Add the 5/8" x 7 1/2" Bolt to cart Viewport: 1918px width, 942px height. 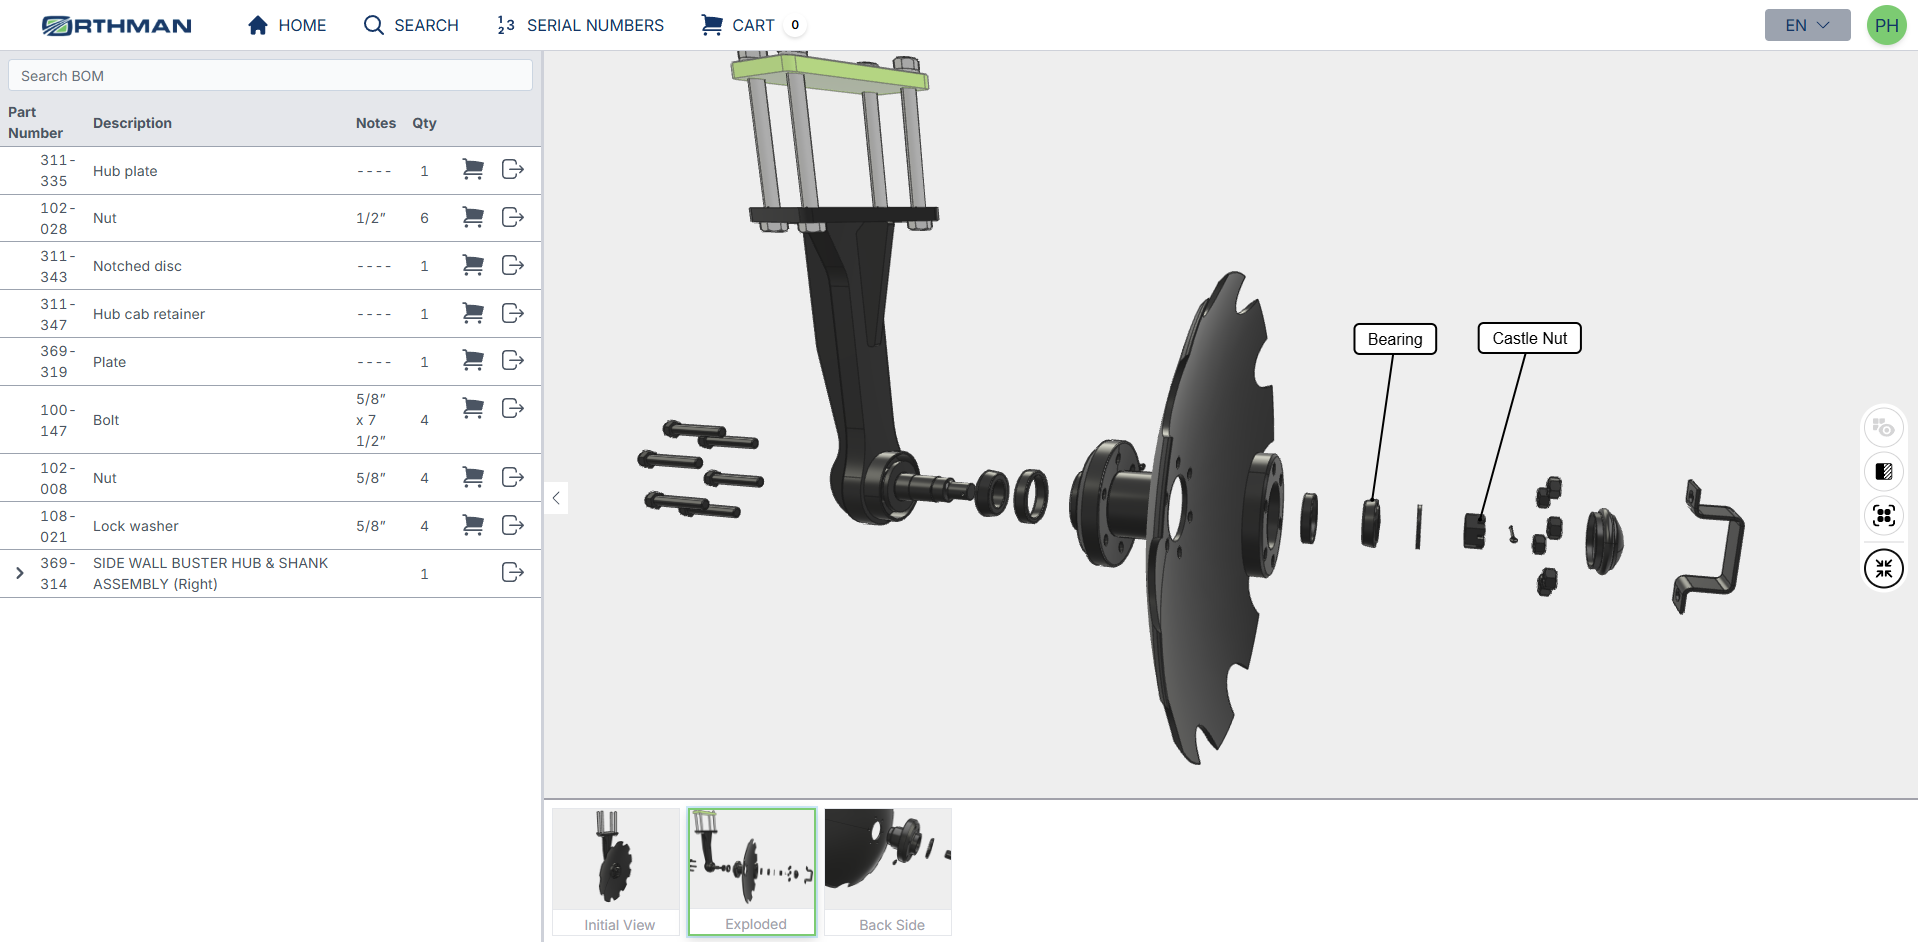click(x=473, y=408)
